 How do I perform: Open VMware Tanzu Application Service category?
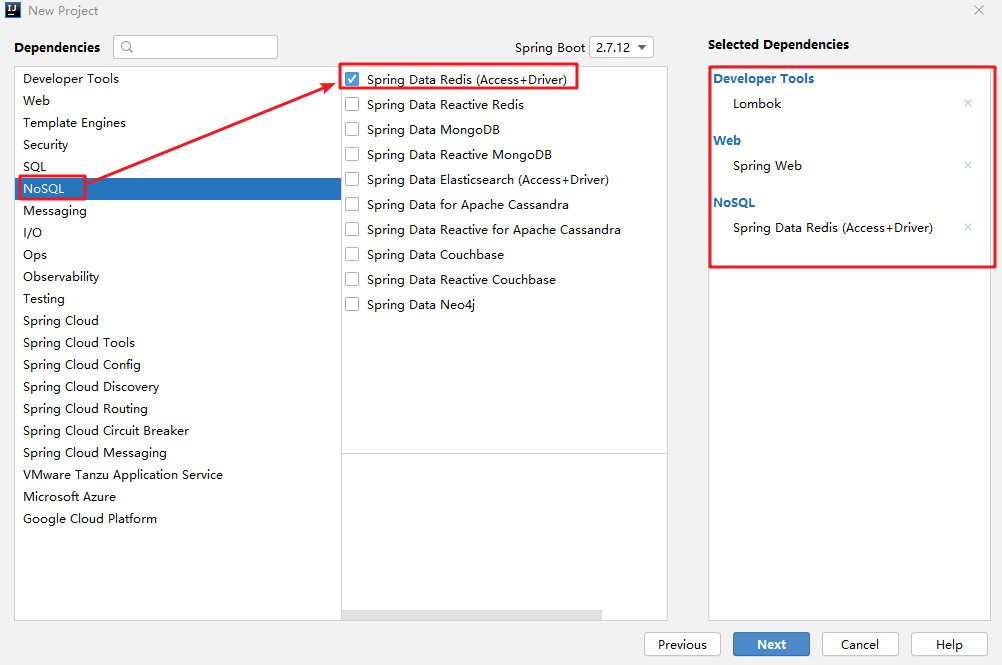(x=178, y=475)
